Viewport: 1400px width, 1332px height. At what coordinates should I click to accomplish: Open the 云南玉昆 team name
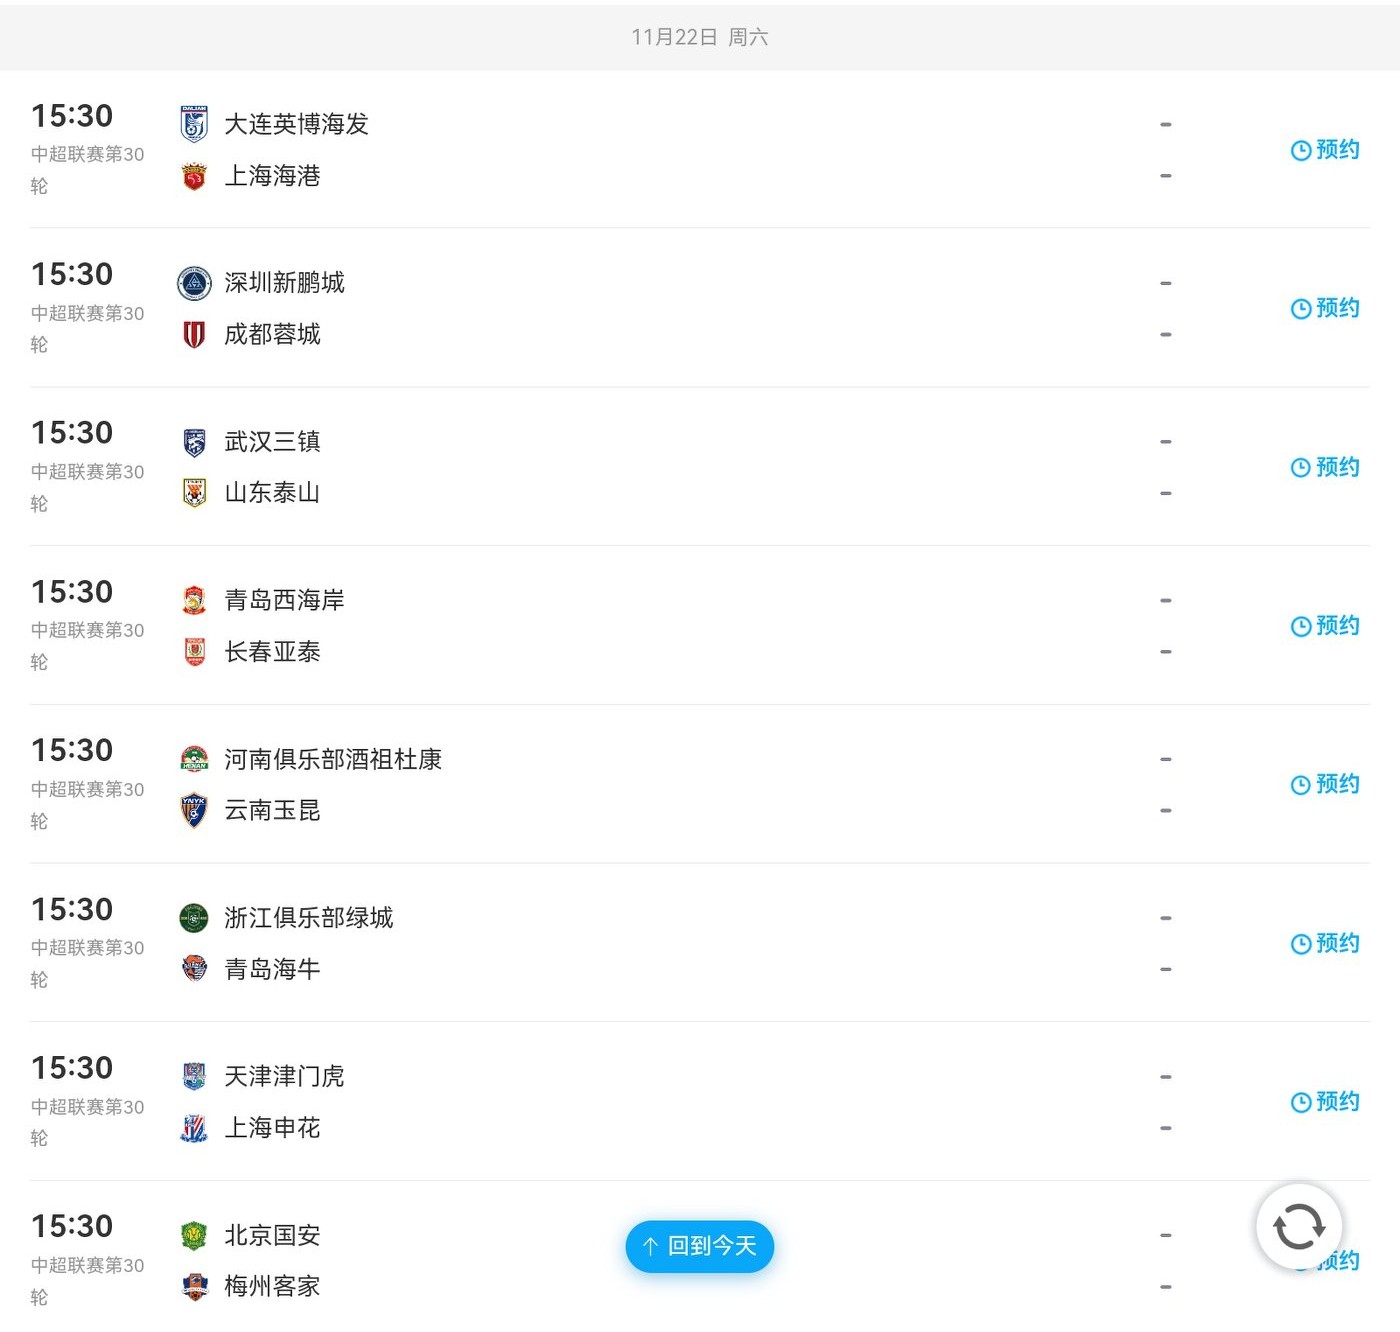(272, 810)
